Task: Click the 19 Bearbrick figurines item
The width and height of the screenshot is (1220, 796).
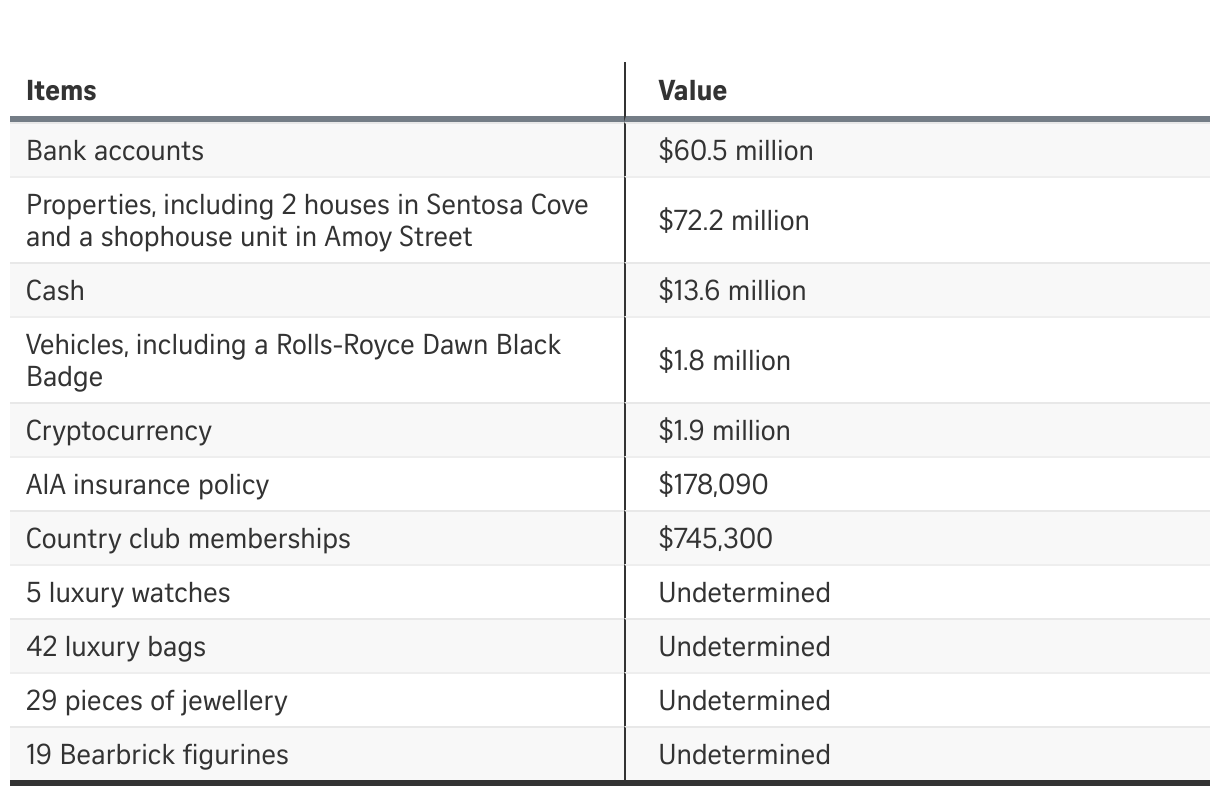Action: tap(157, 755)
